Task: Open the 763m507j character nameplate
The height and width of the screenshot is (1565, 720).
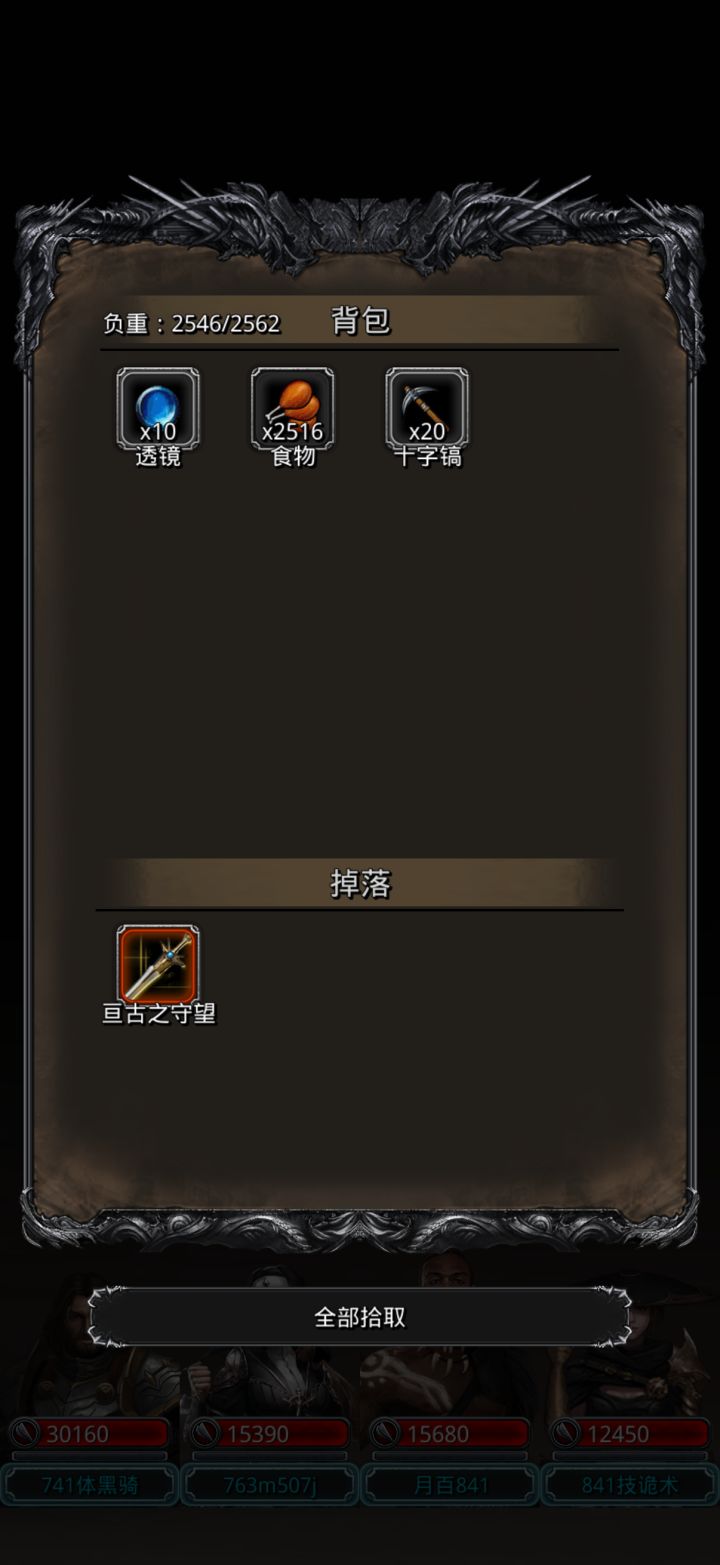Action: [270, 1485]
